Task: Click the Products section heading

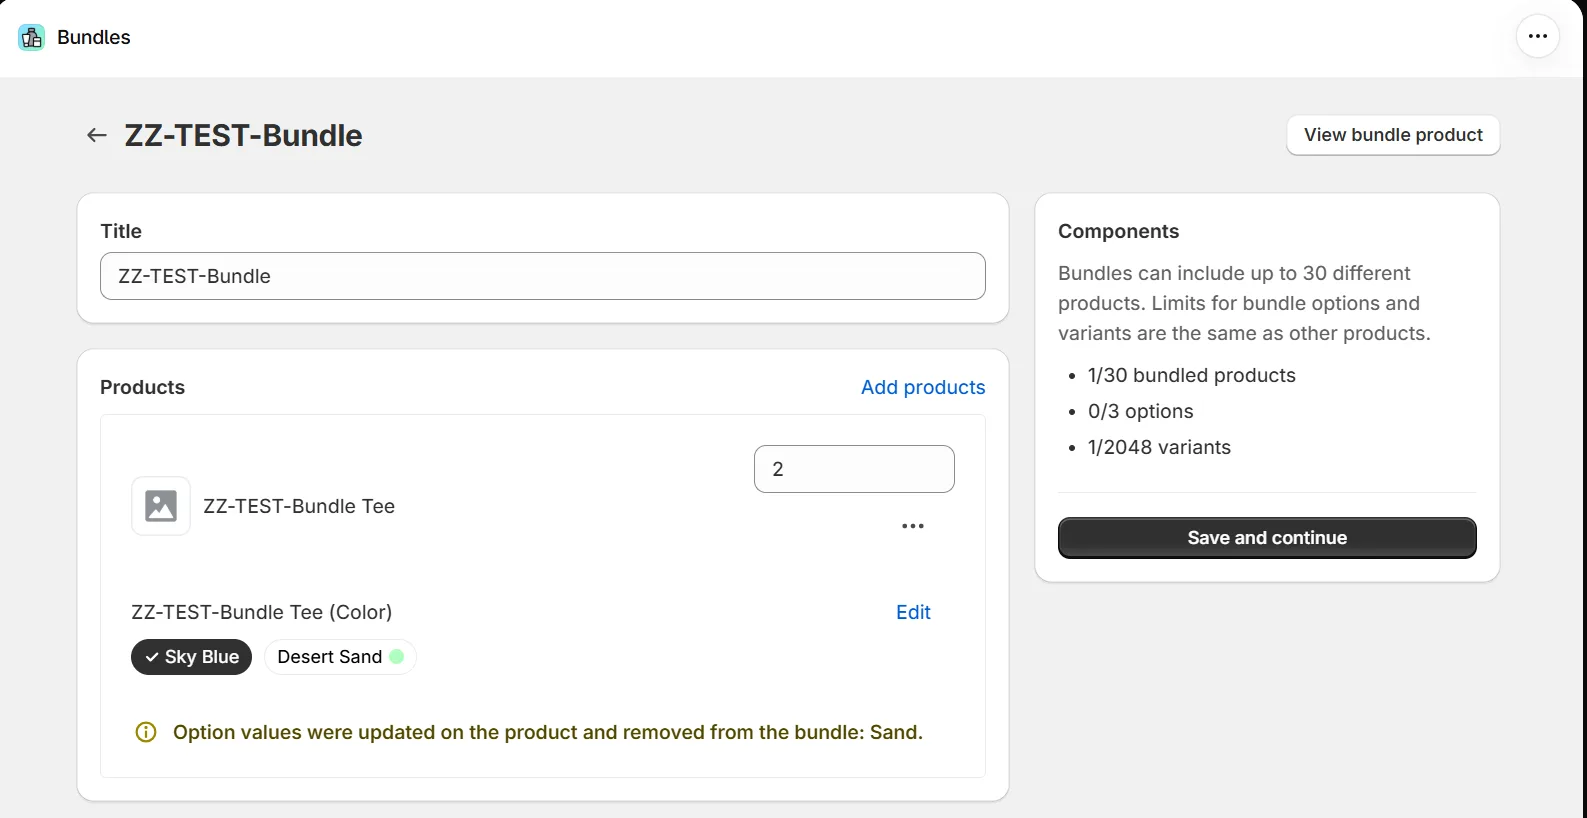Action: pyautogui.click(x=143, y=387)
